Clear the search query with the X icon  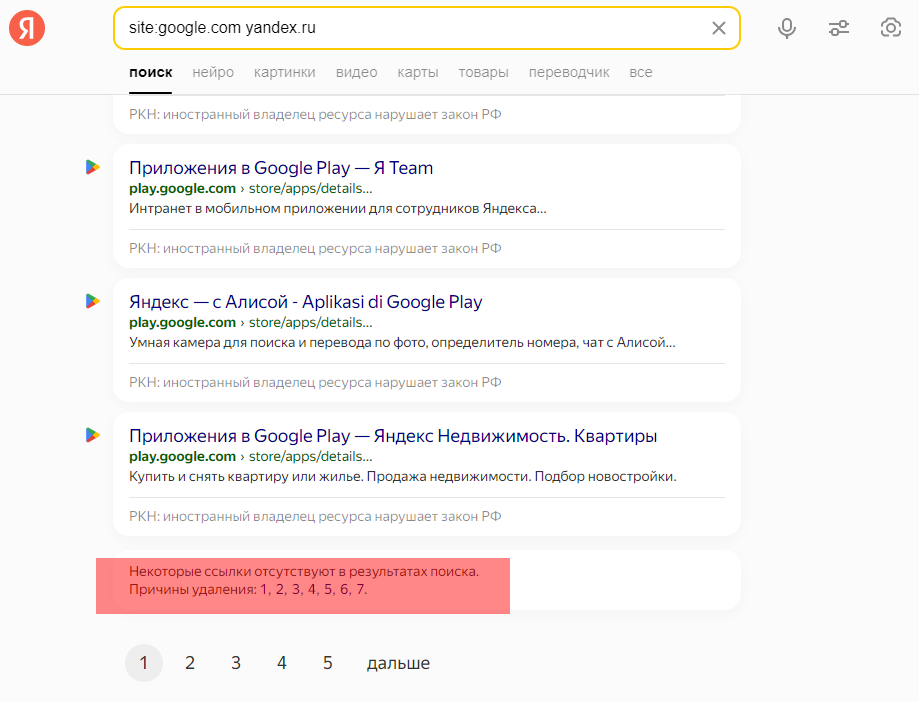click(x=719, y=28)
